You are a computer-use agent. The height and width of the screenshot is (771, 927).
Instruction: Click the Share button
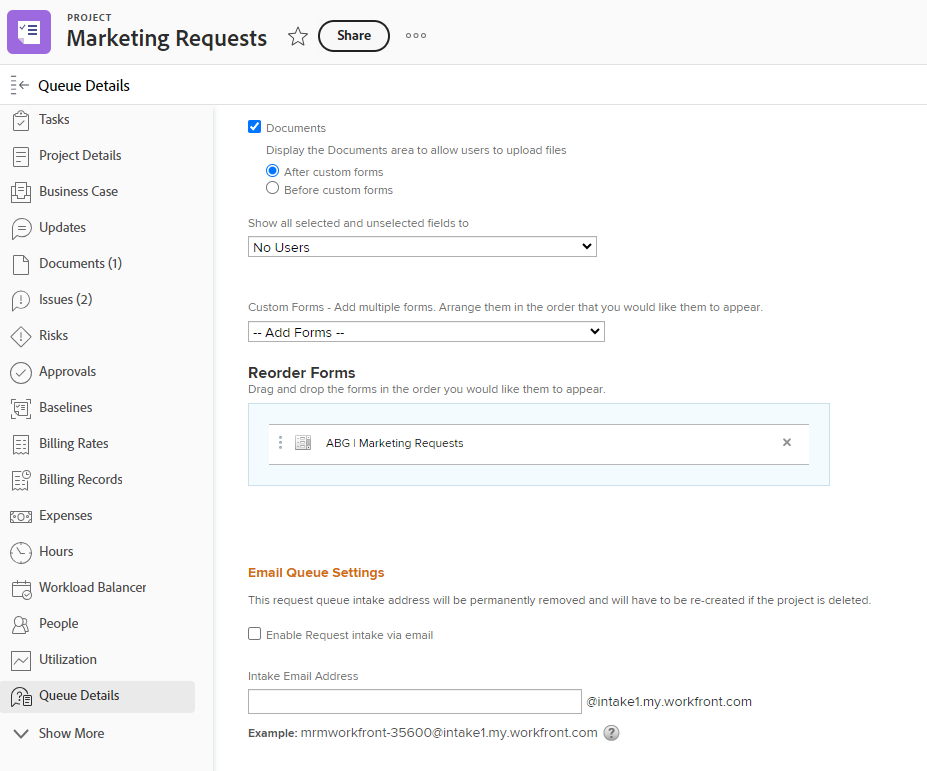point(353,35)
